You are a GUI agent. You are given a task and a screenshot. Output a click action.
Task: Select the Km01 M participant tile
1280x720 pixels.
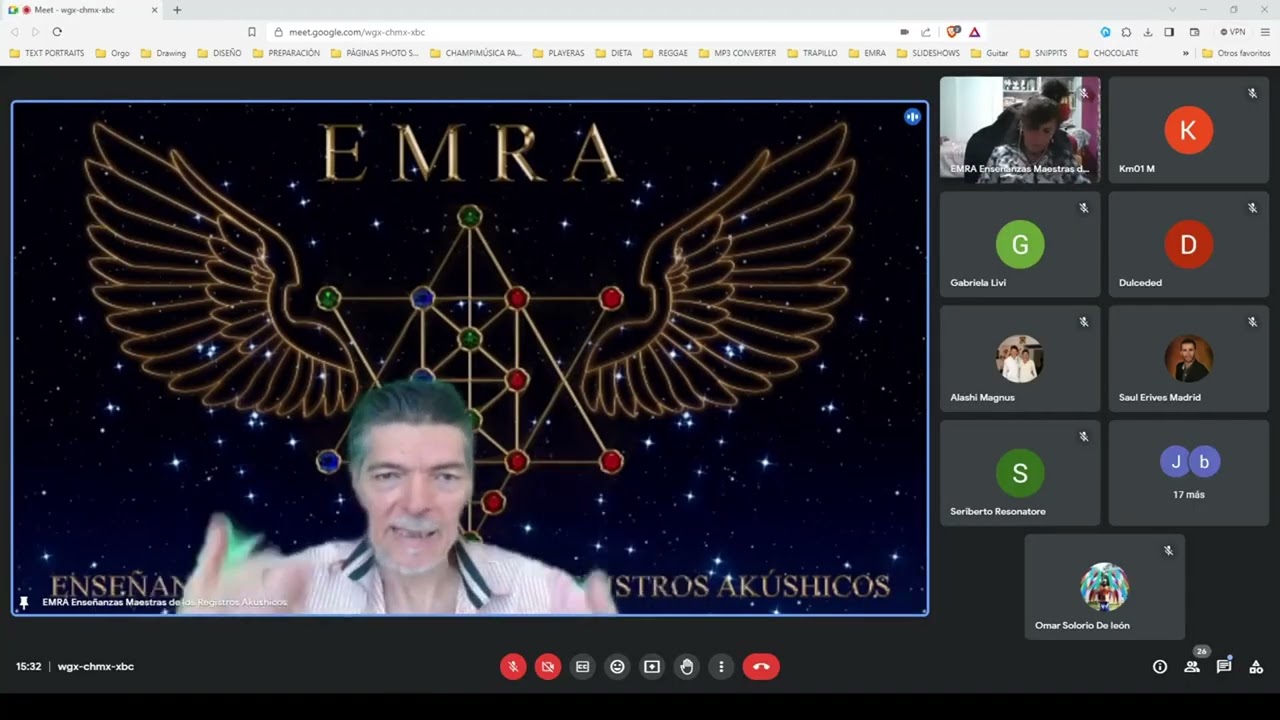click(x=1189, y=129)
